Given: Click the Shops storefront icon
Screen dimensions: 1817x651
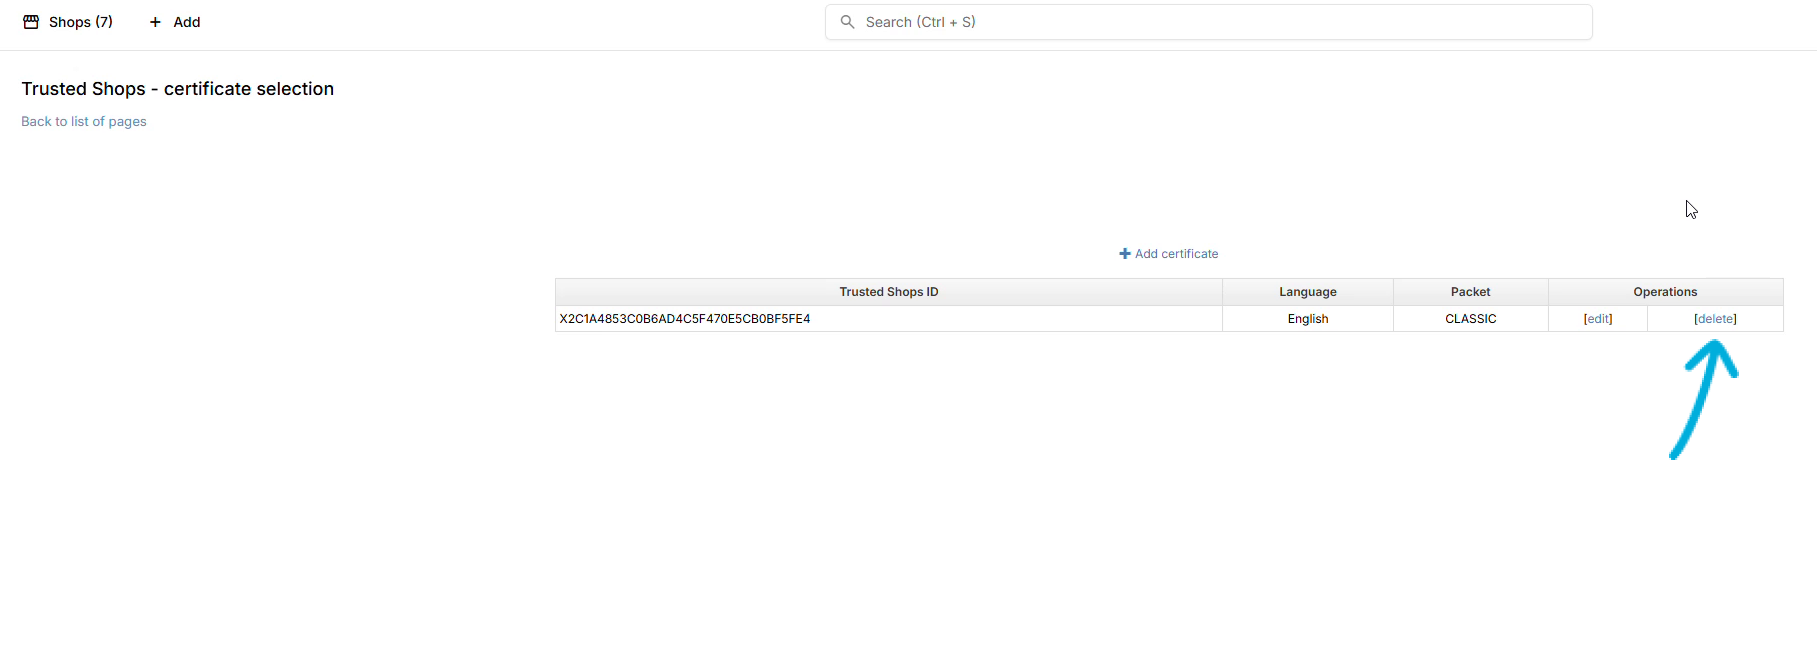Looking at the screenshot, I should coord(31,22).
